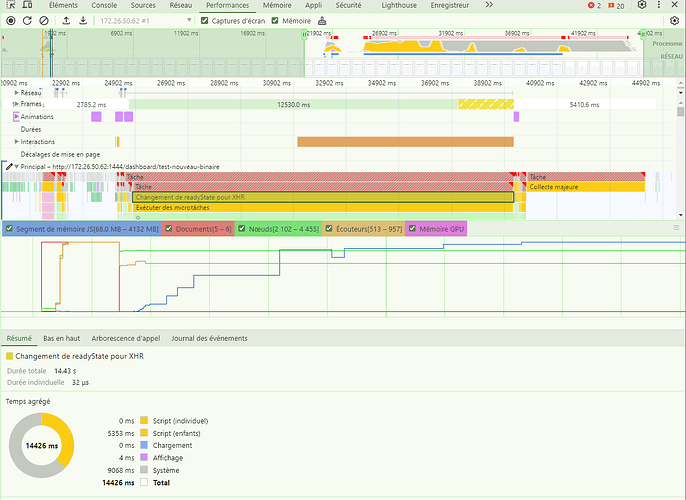Expand the Réseau track
Screen dimensions: 686x500
click(x=16, y=92)
